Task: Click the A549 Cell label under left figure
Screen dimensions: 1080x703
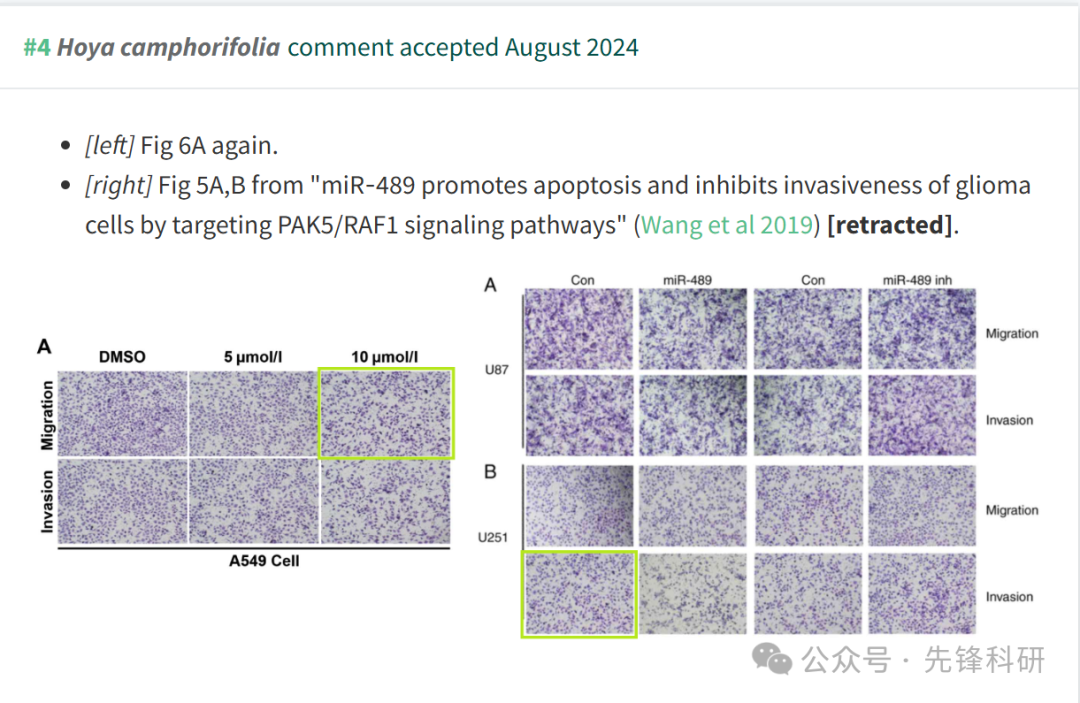Action: click(264, 561)
